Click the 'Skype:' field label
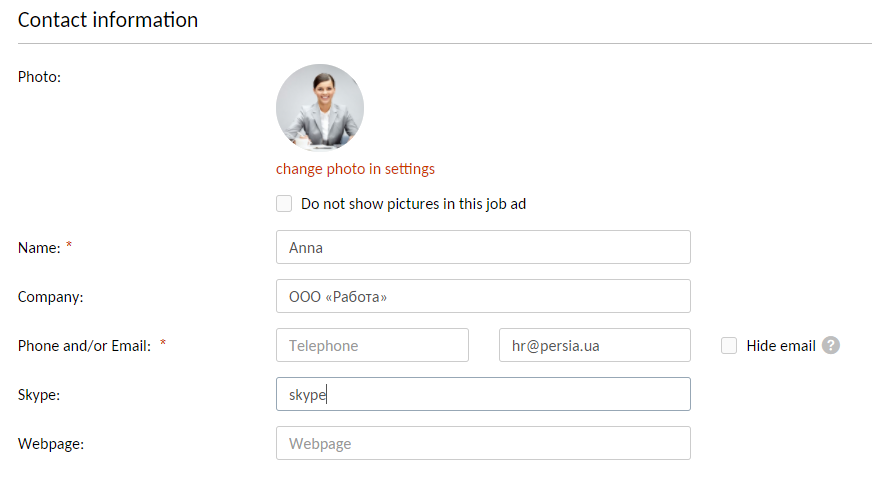Screen dimensions: 872x487 pyautogui.click(x=39, y=395)
